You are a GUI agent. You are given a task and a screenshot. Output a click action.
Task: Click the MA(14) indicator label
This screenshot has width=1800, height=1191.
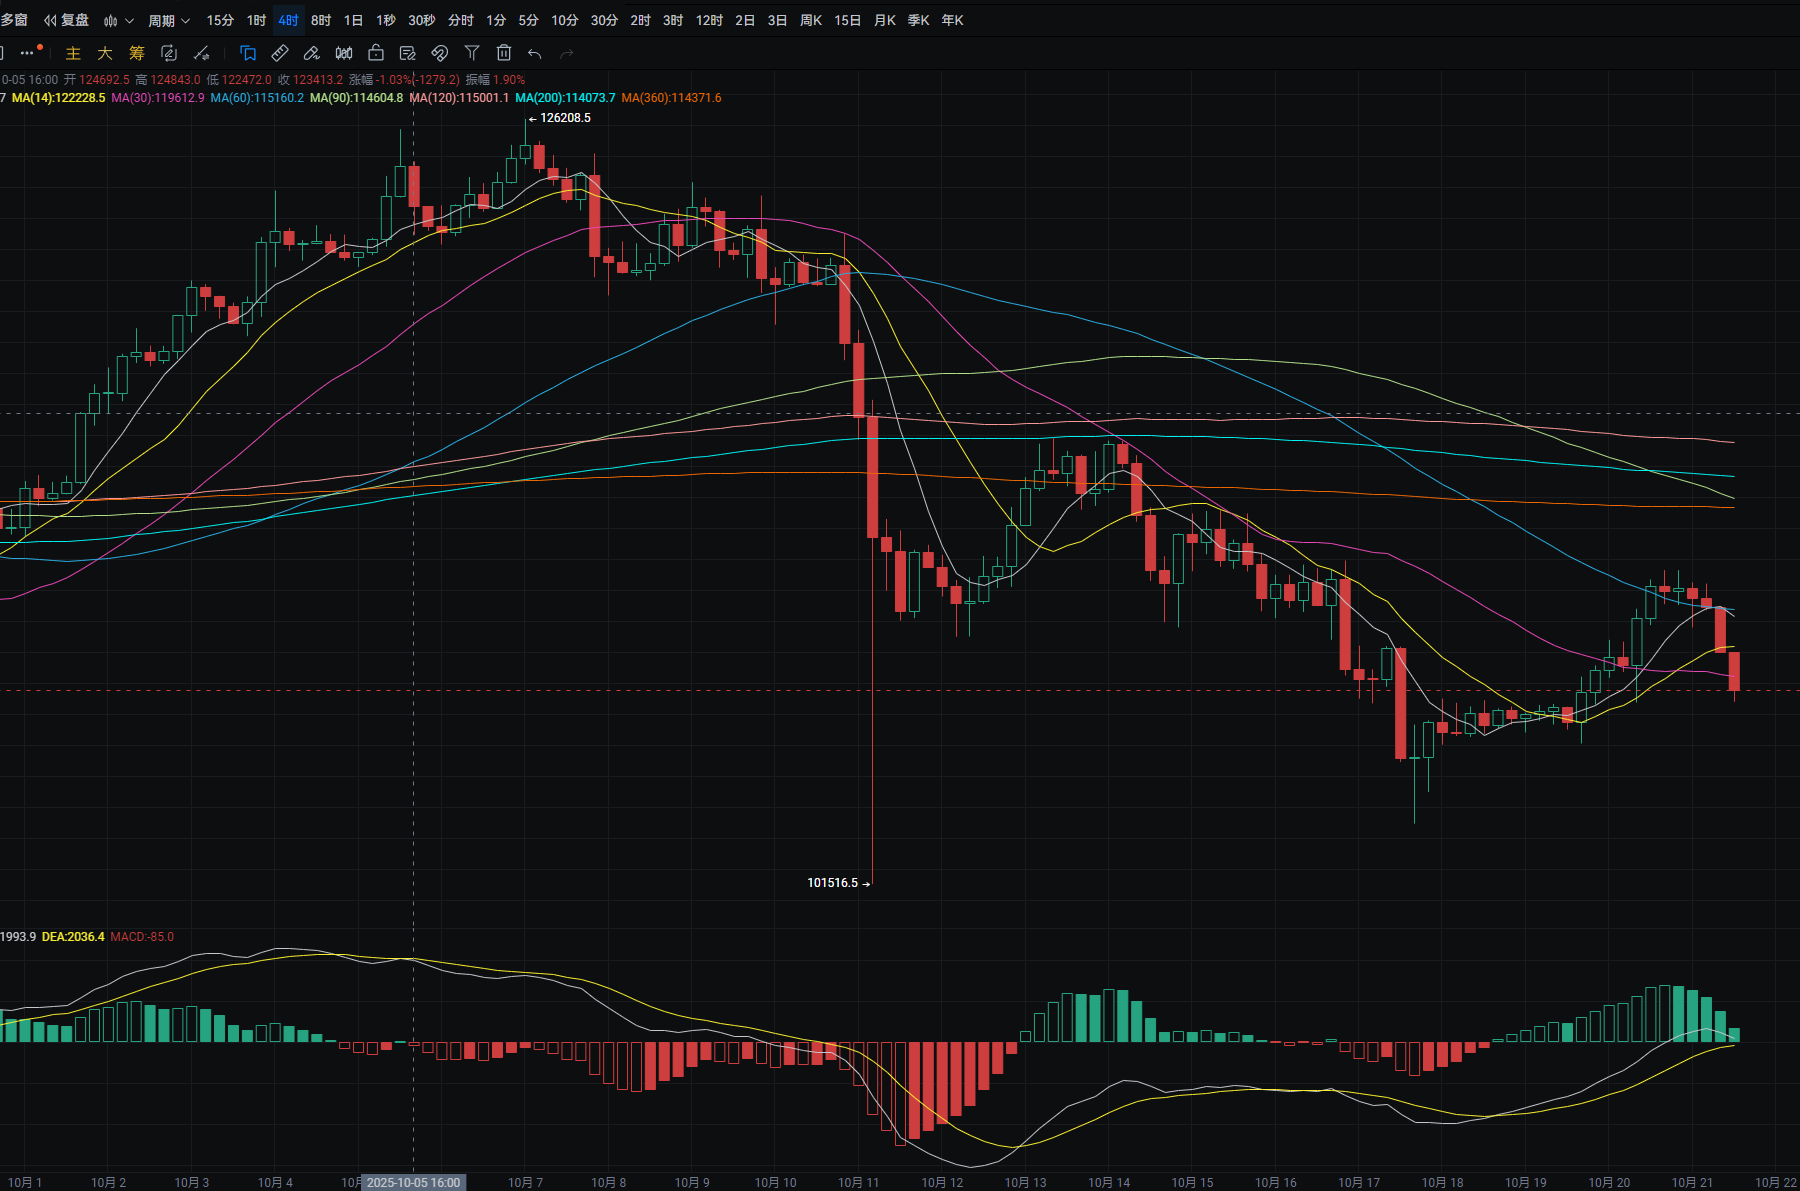(58, 98)
